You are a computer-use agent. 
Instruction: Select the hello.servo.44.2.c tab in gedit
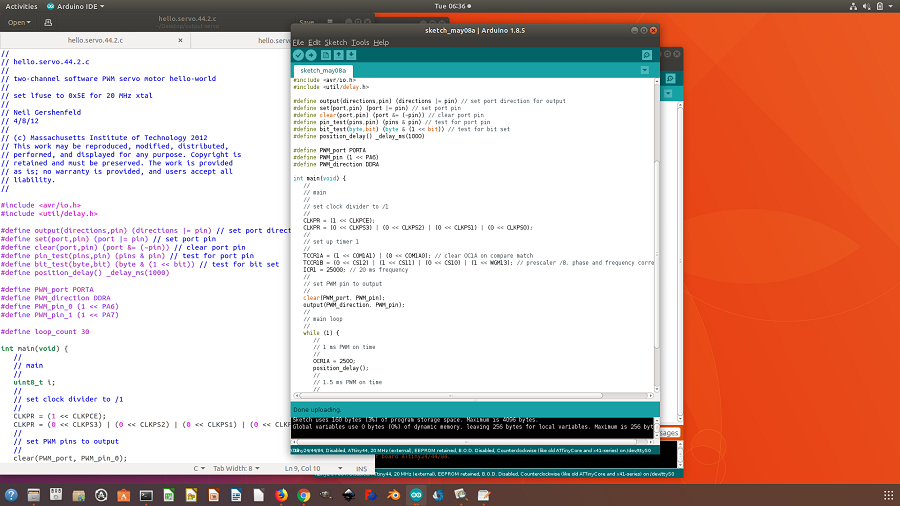pos(95,40)
